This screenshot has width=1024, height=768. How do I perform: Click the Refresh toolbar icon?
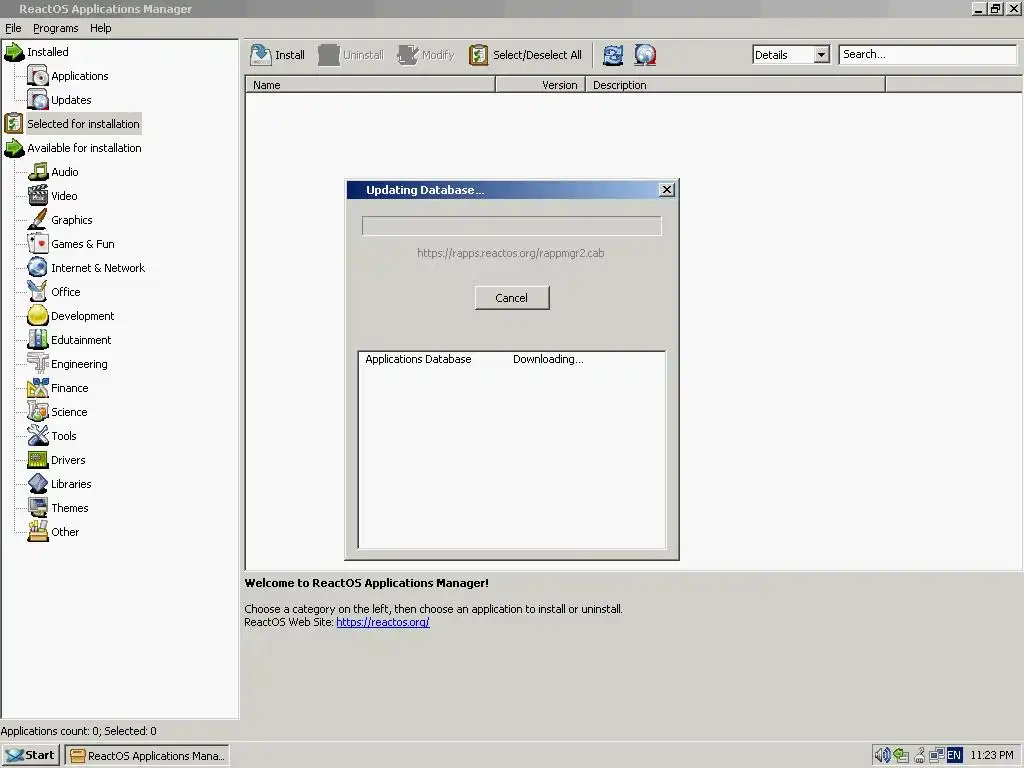pos(613,55)
